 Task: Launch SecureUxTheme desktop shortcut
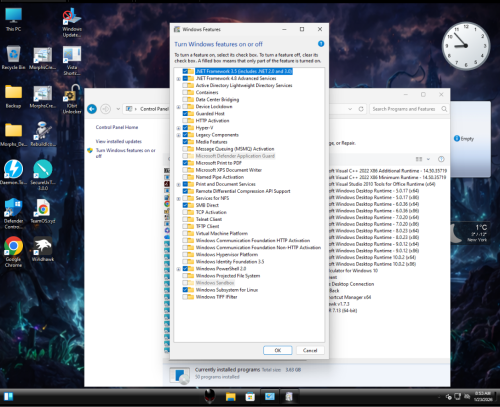pos(43,175)
